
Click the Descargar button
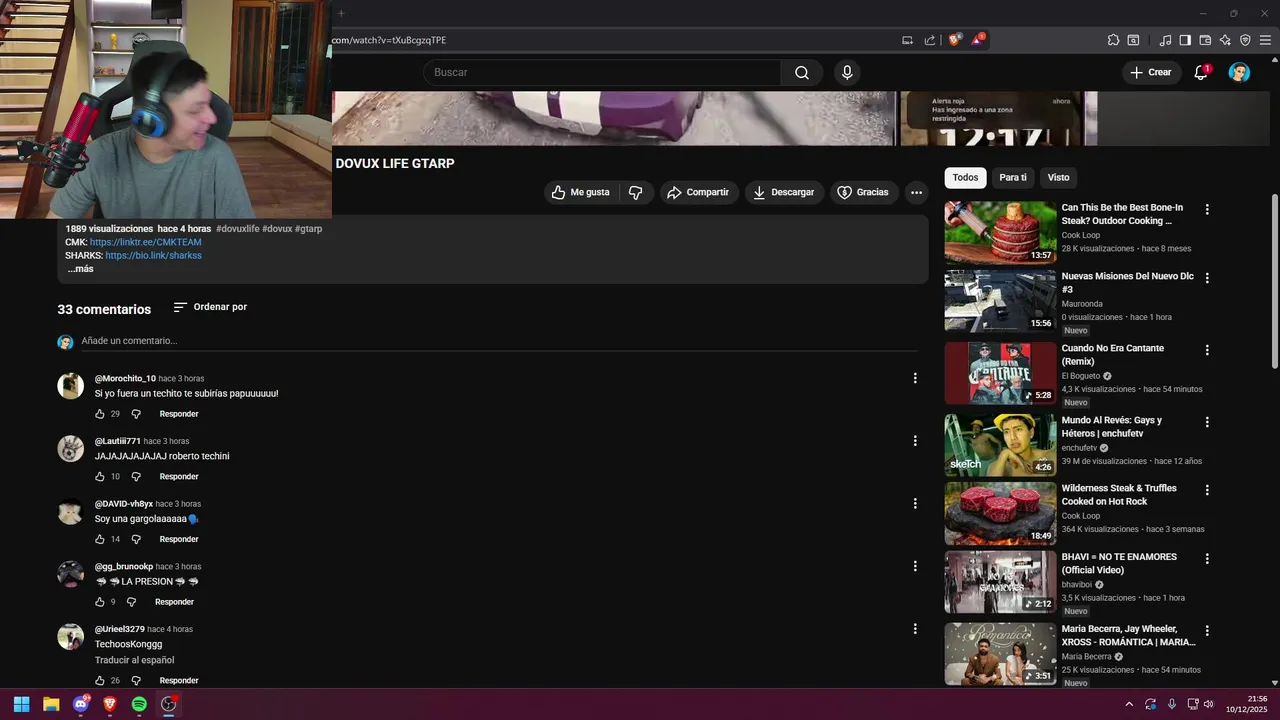(x=784, y=192)
